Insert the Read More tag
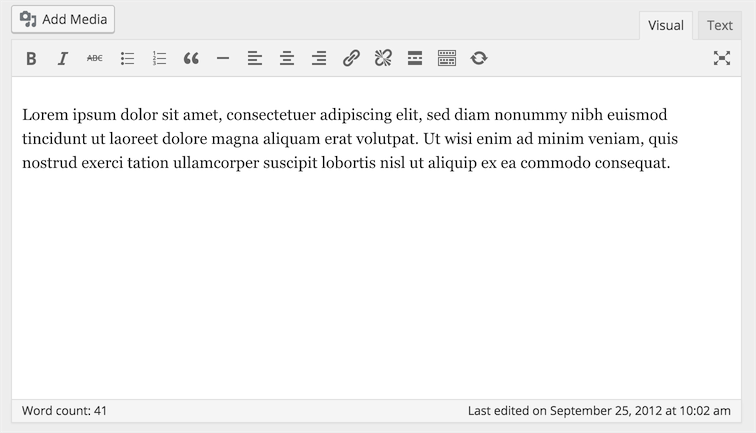This screenshot has height=433, width=756. 415,59
